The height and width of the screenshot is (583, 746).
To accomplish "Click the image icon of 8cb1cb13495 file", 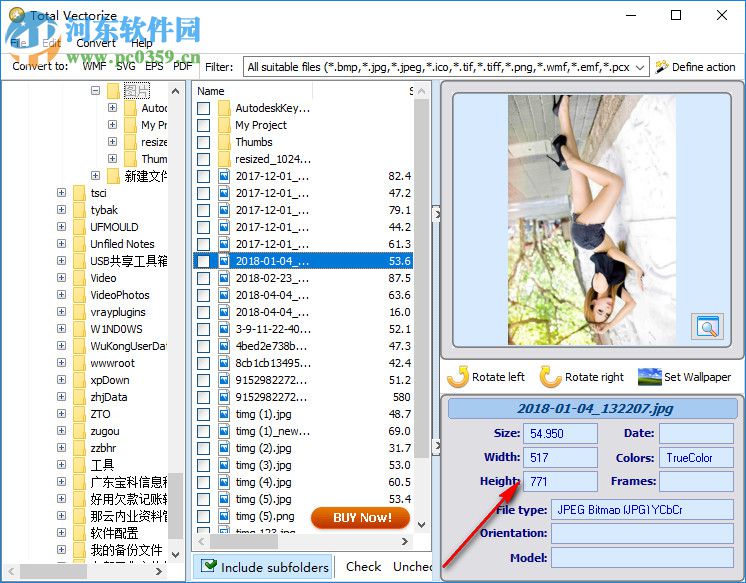I will [x=224, y=363].
